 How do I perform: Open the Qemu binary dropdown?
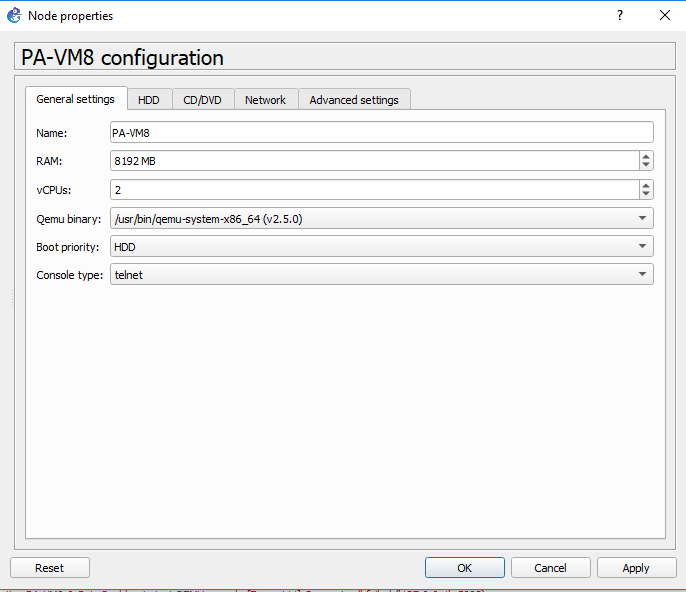(382, 218)
